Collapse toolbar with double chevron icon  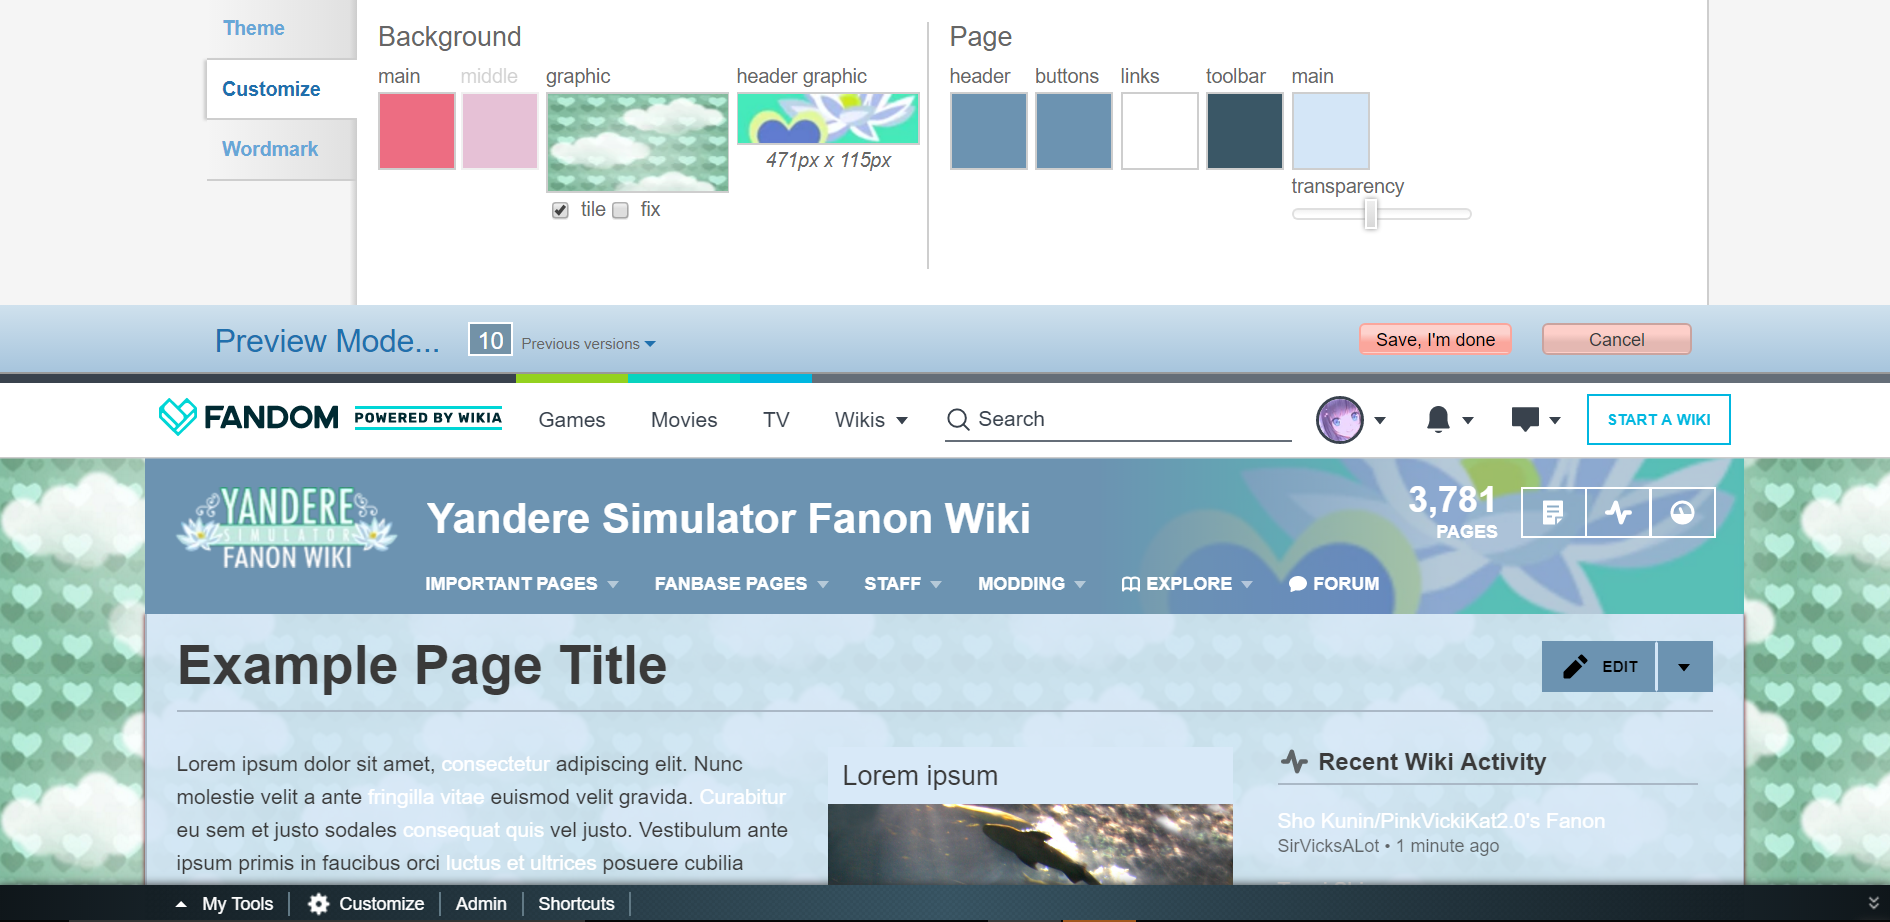click(x=1873, y=903)
